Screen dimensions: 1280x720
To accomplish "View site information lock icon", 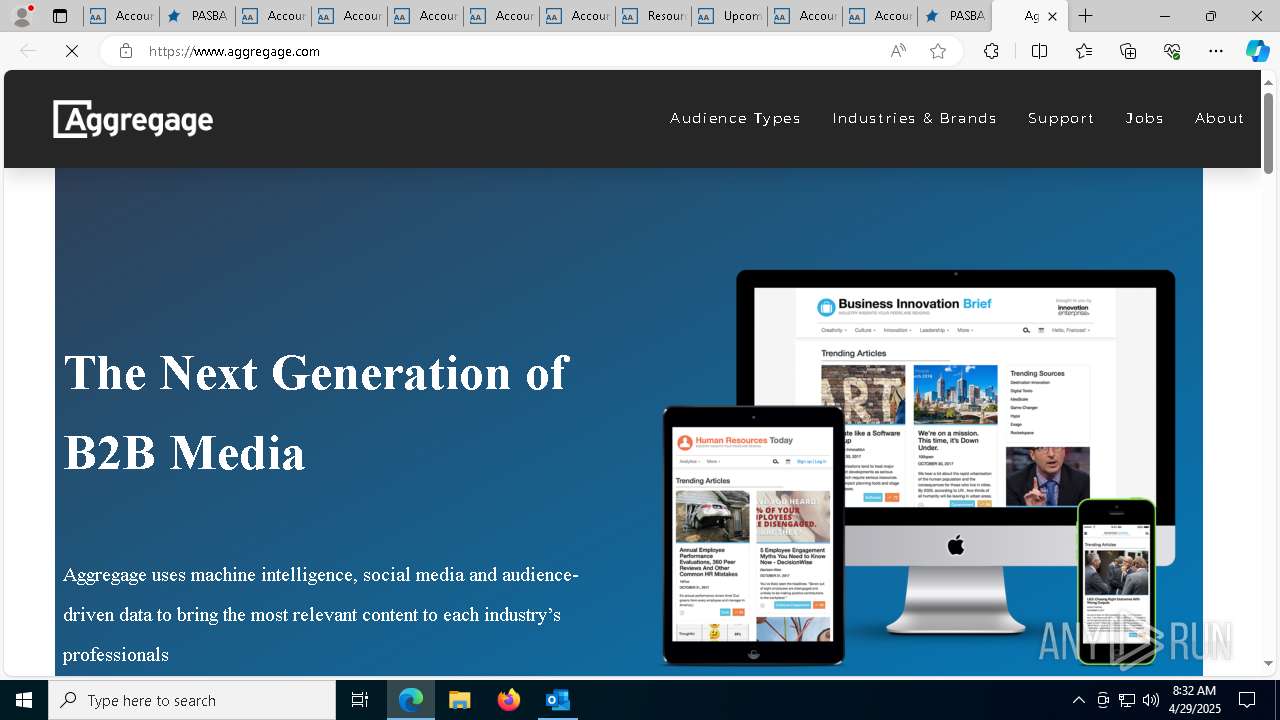I will click(x=125, y=51).
